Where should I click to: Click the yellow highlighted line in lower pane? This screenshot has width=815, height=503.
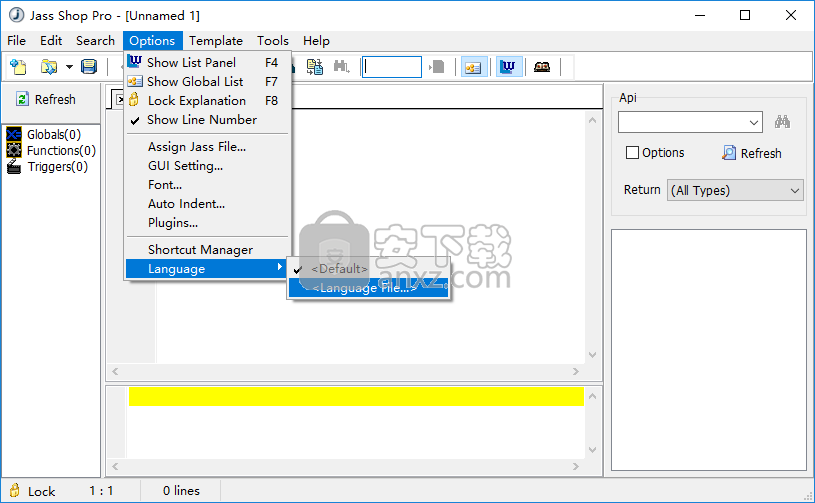[356, 396]
